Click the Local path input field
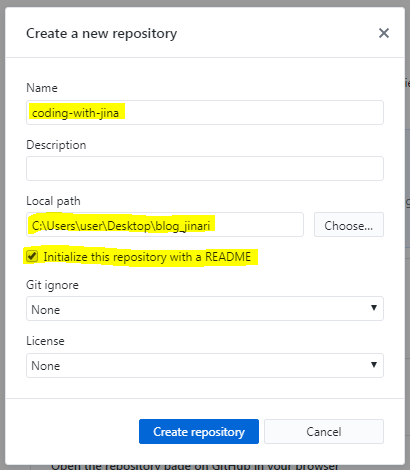Image resolution: width=410 pixels, height=470 pixels. point(165,225)
